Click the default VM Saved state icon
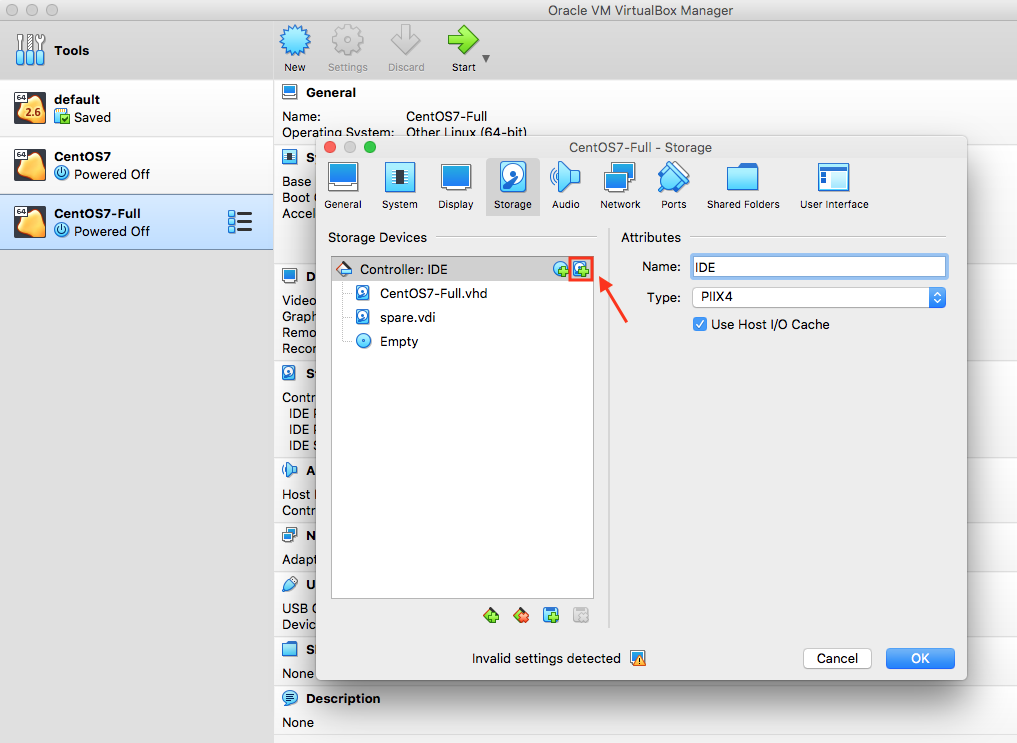 (x=62, y=117)
